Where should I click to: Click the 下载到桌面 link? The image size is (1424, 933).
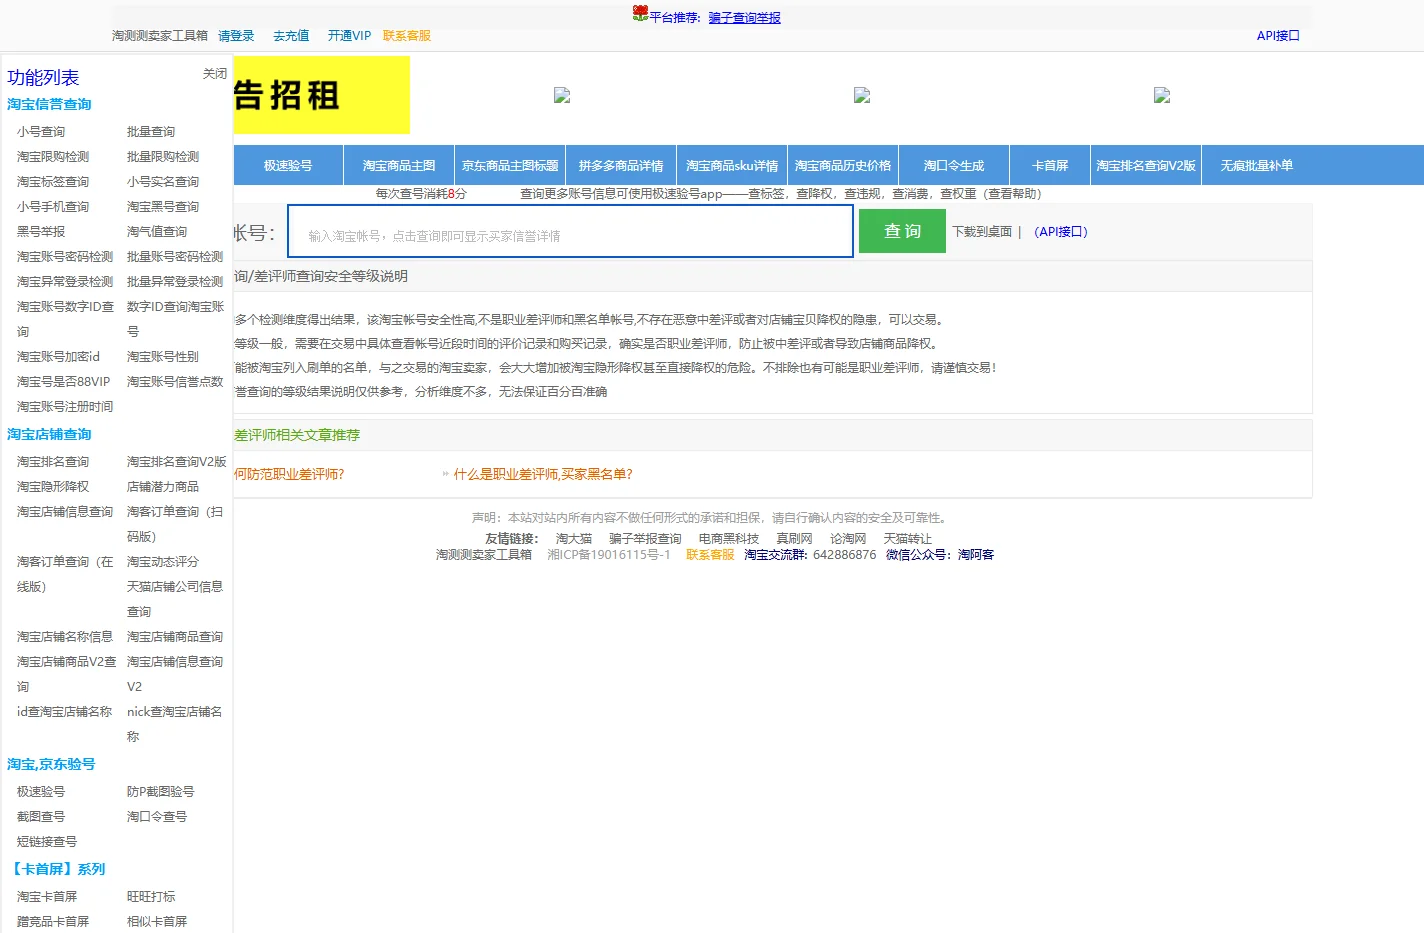(x=982, y=232)
